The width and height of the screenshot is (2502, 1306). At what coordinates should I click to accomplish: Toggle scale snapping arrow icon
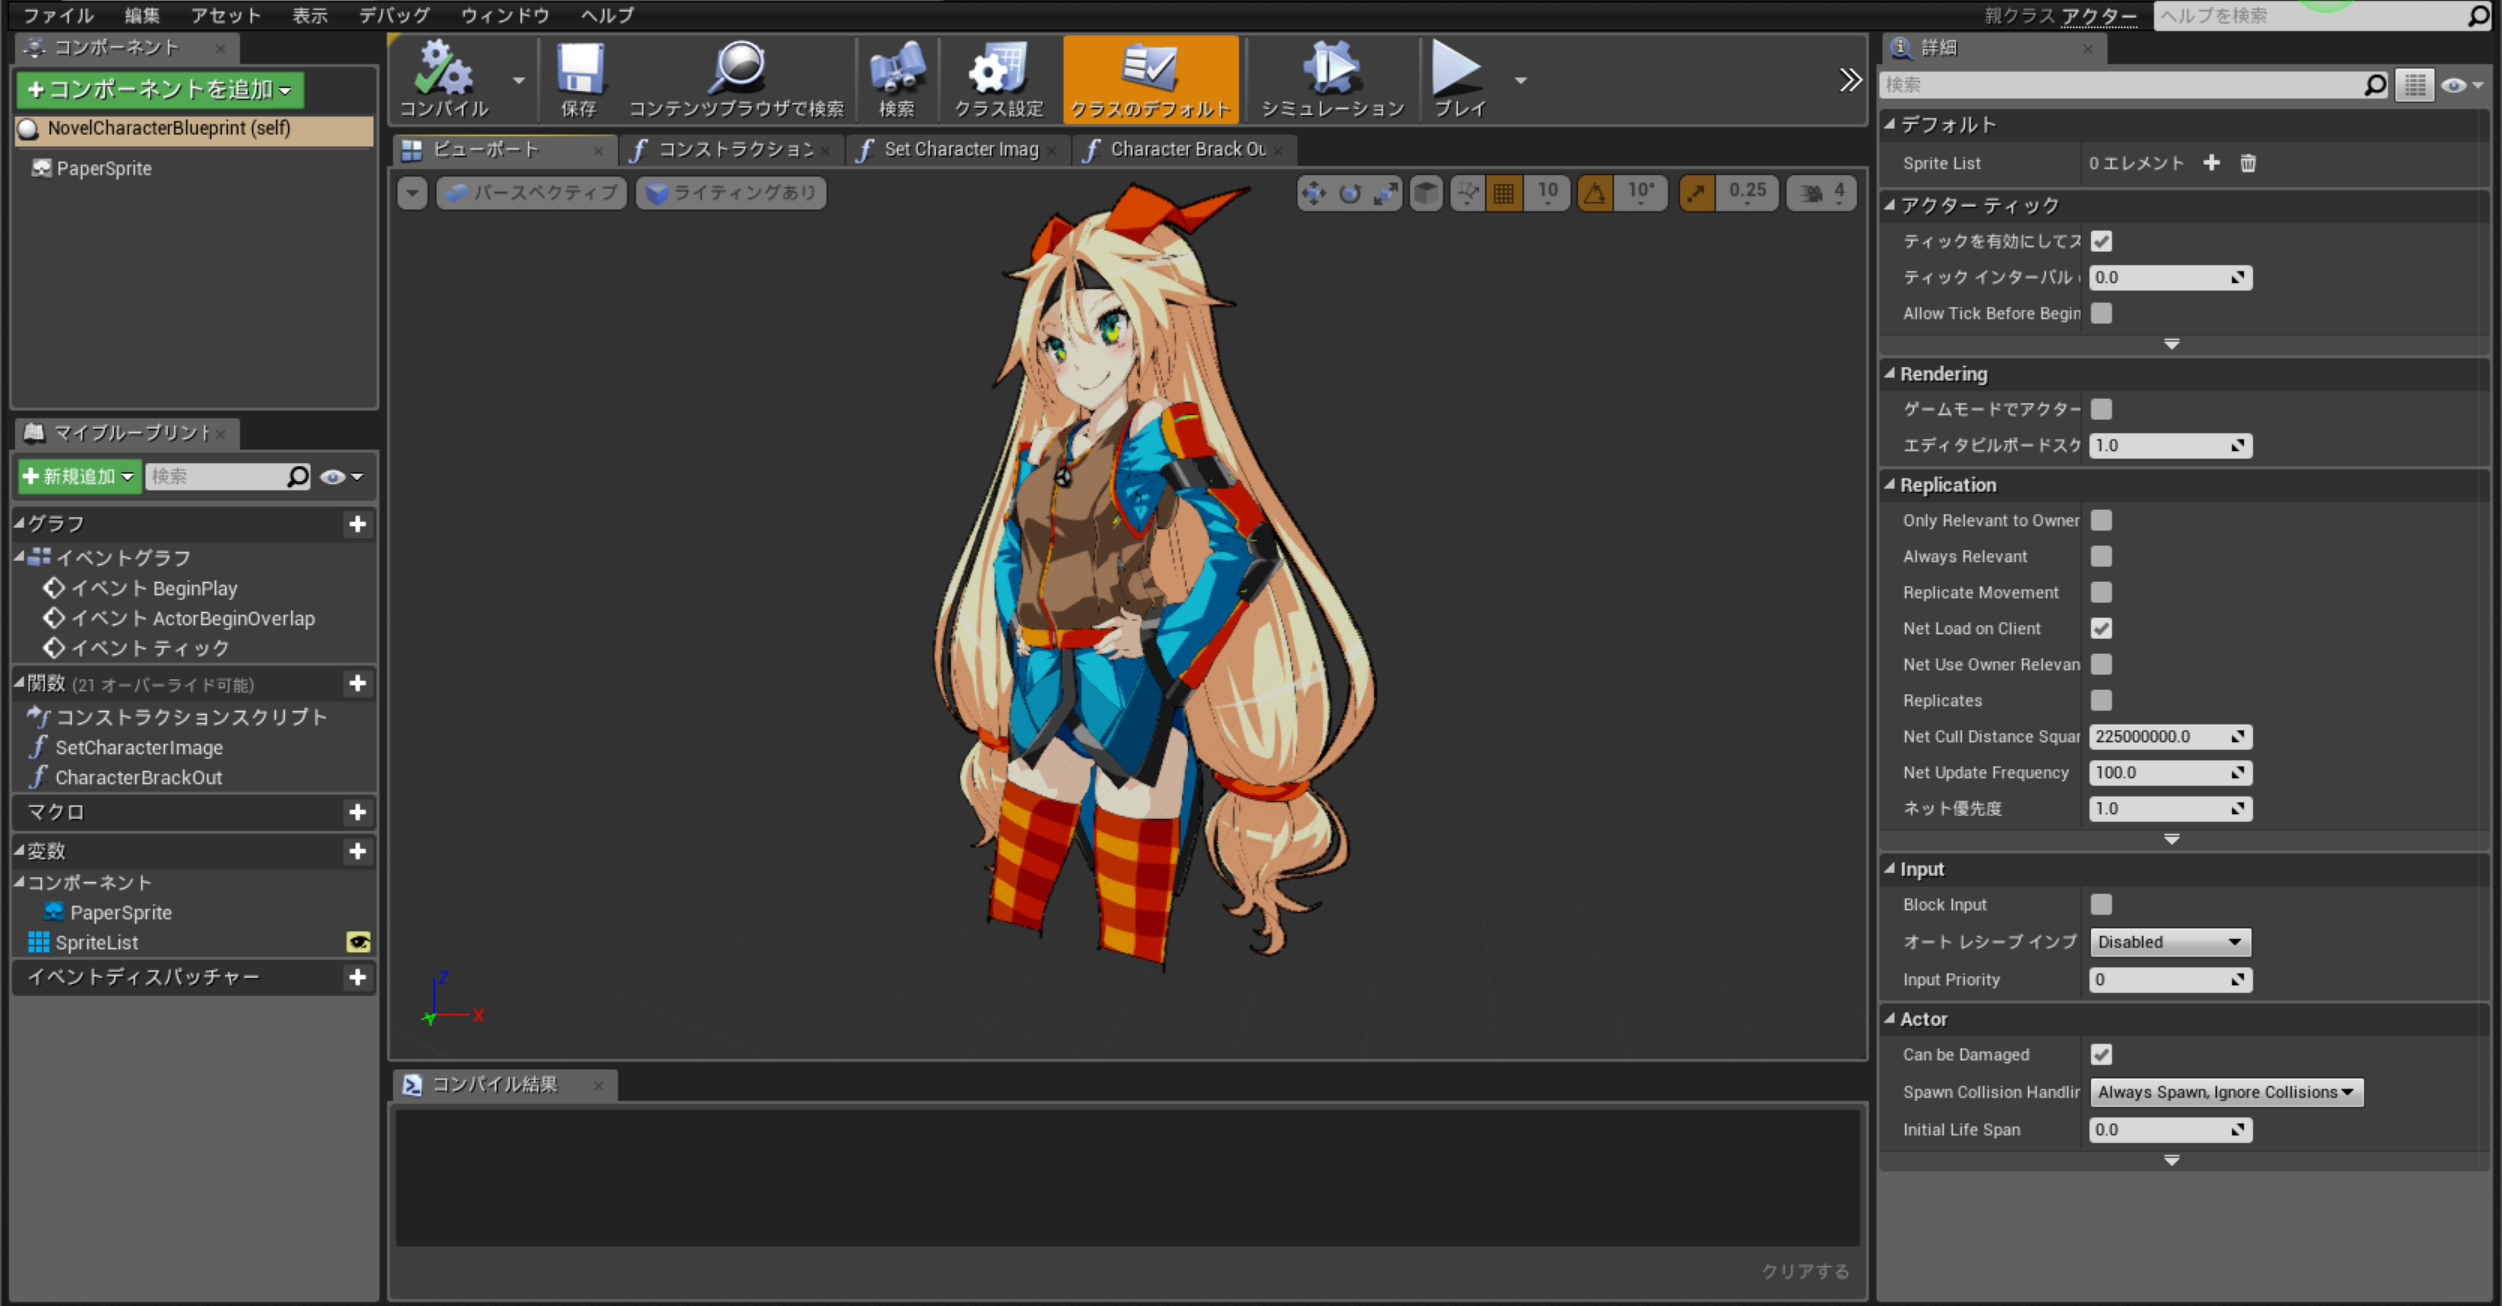(1697, 193)
